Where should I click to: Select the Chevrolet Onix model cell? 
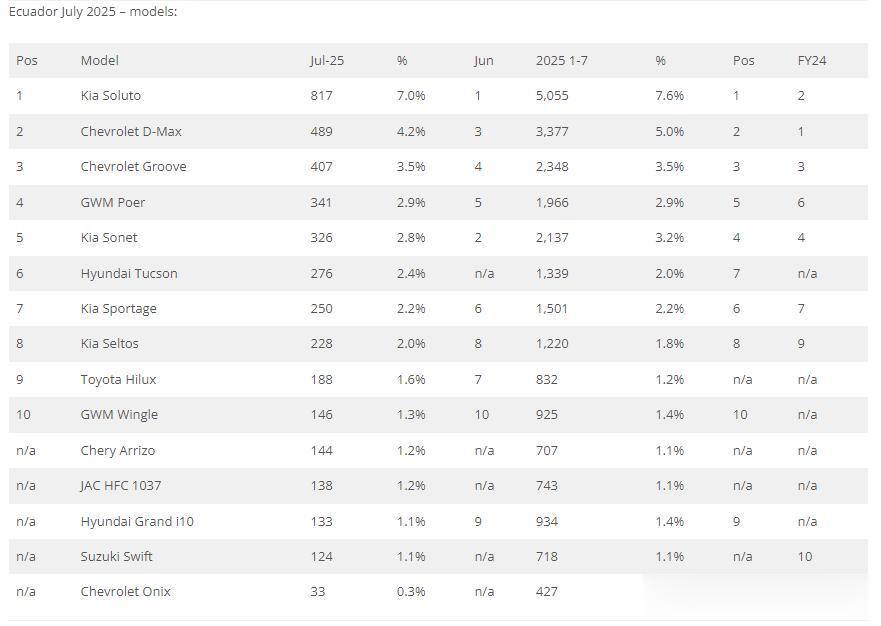[125, 591]
